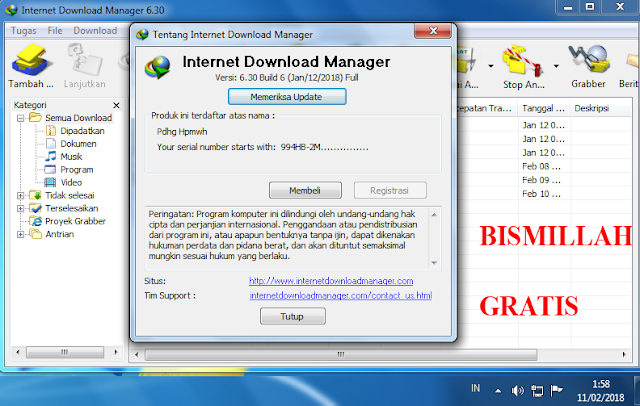Close the Tentang dialog with red X
Screen dimensions: 640x406
[433, 31]
